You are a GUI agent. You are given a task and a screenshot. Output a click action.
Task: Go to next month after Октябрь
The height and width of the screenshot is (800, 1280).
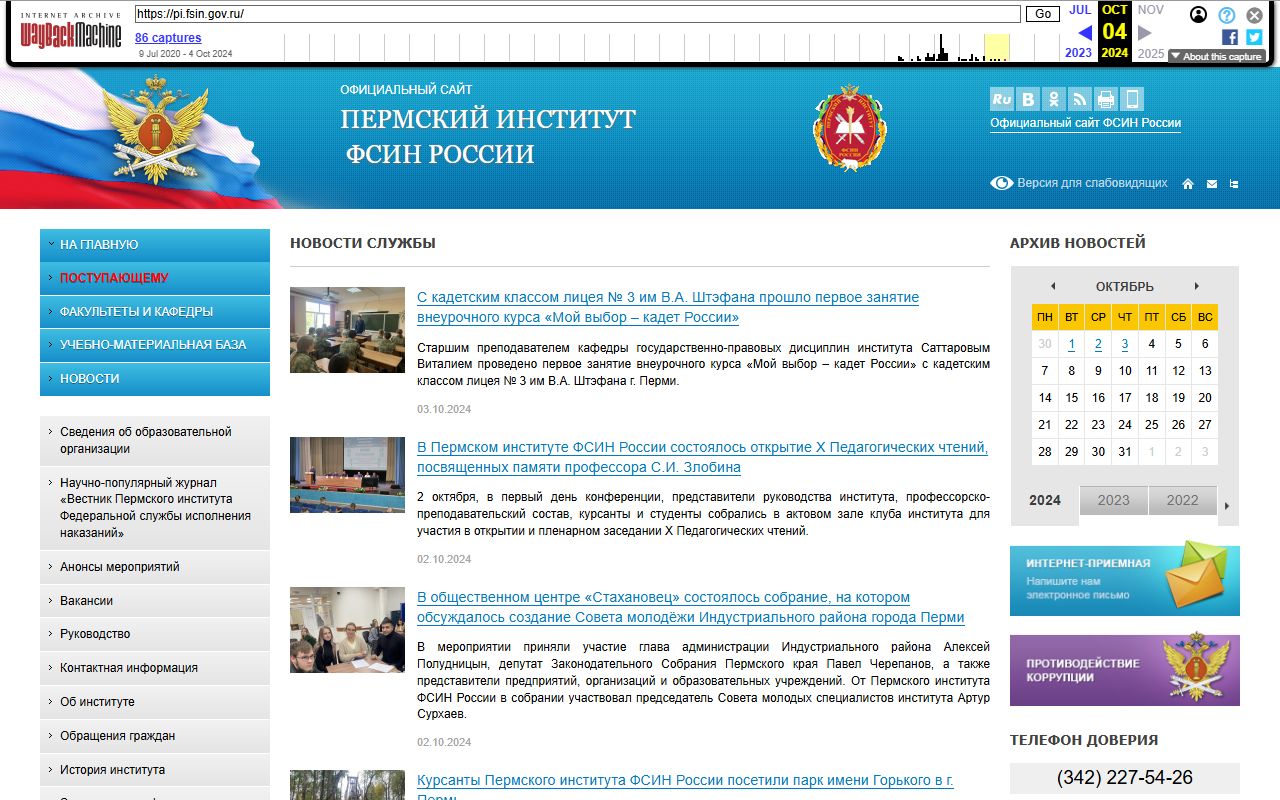(x=1196, y=286)
